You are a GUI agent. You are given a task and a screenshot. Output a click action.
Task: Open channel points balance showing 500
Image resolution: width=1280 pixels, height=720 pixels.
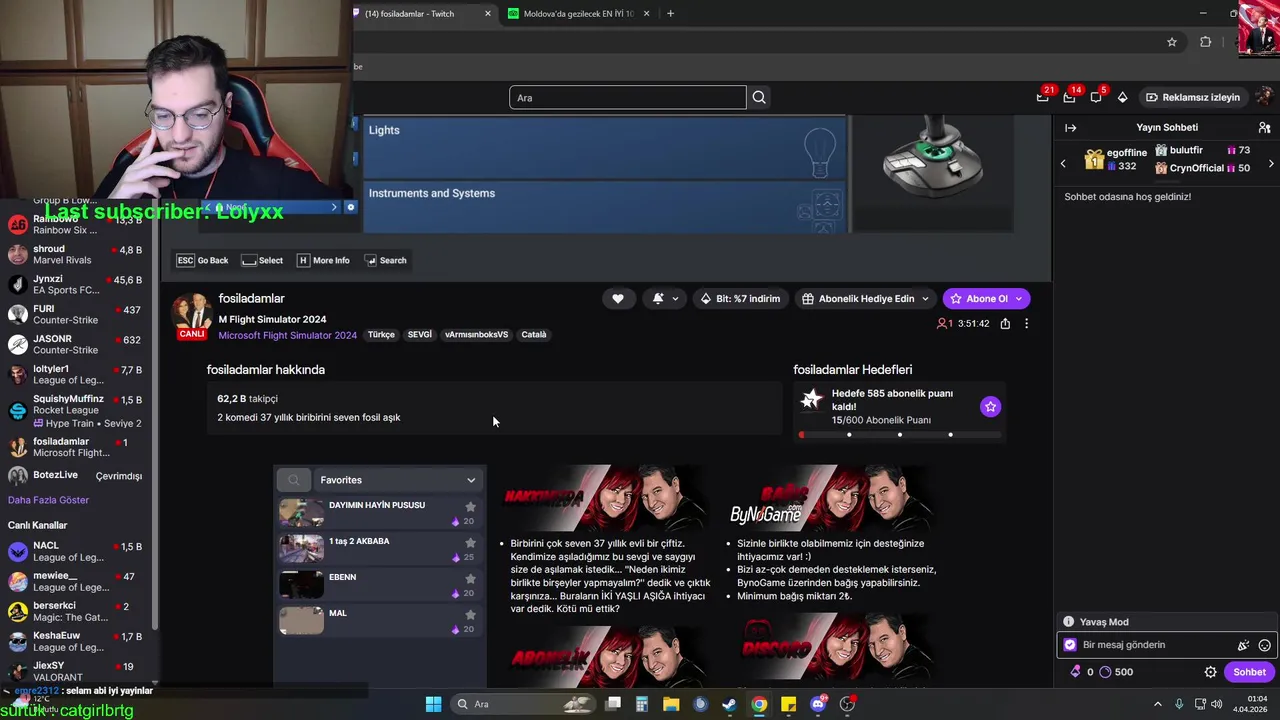click(x=1115, y=672)
